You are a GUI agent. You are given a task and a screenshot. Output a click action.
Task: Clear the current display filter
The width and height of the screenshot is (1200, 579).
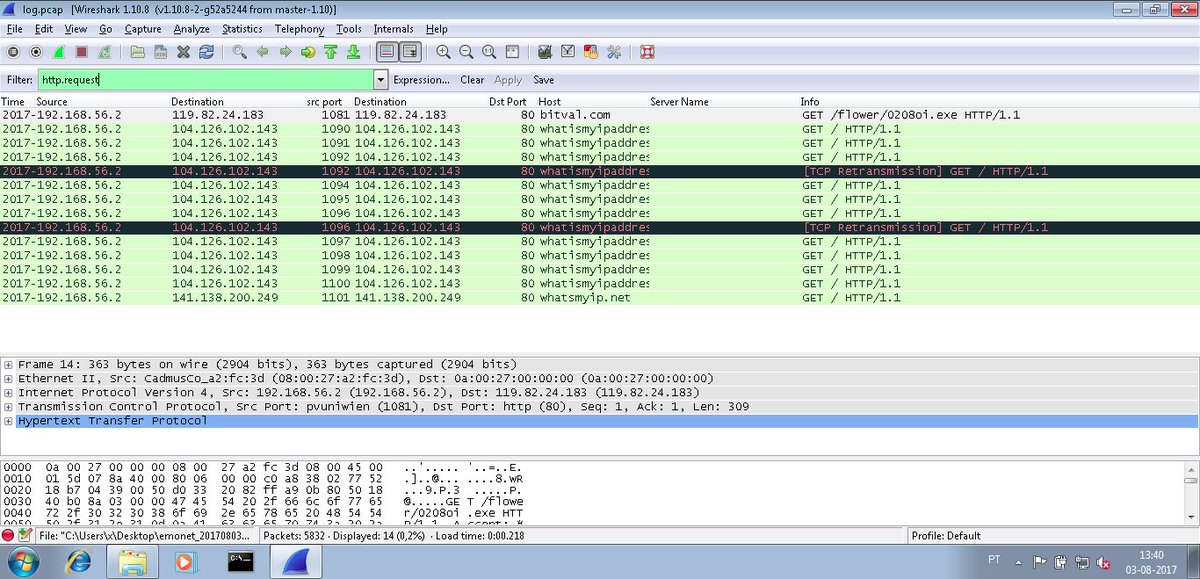pyautogui.click(x=470, y=80)
